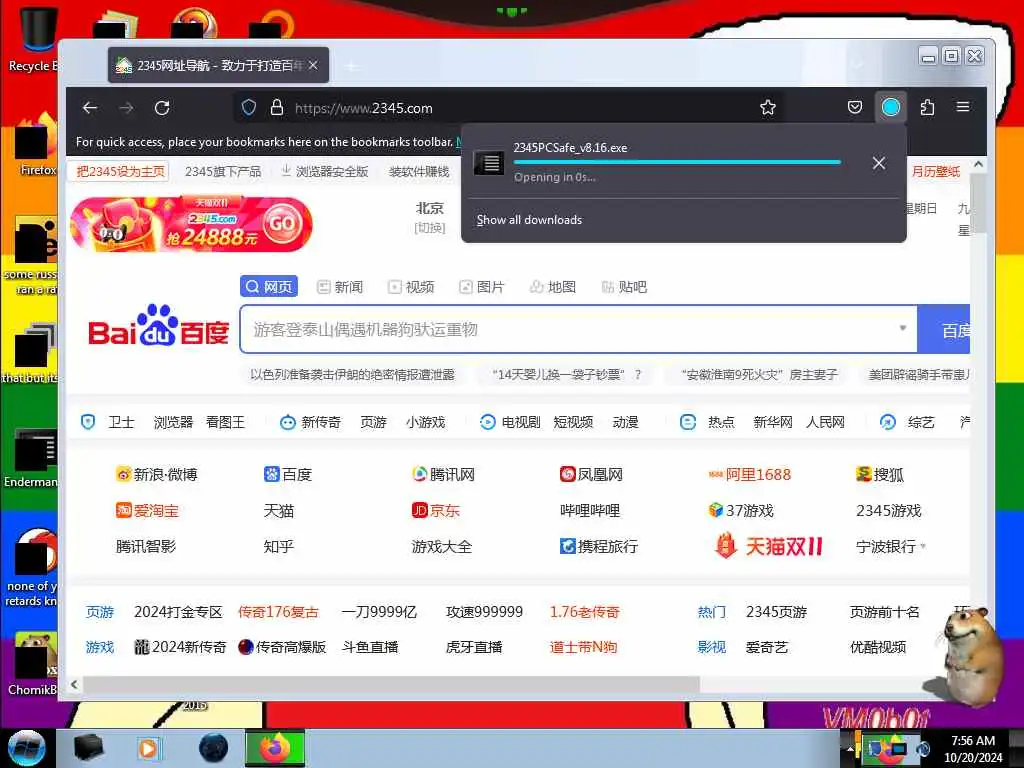Select the 视频 search tab
Screen dimensions: 1024x768
pos(411,287)
